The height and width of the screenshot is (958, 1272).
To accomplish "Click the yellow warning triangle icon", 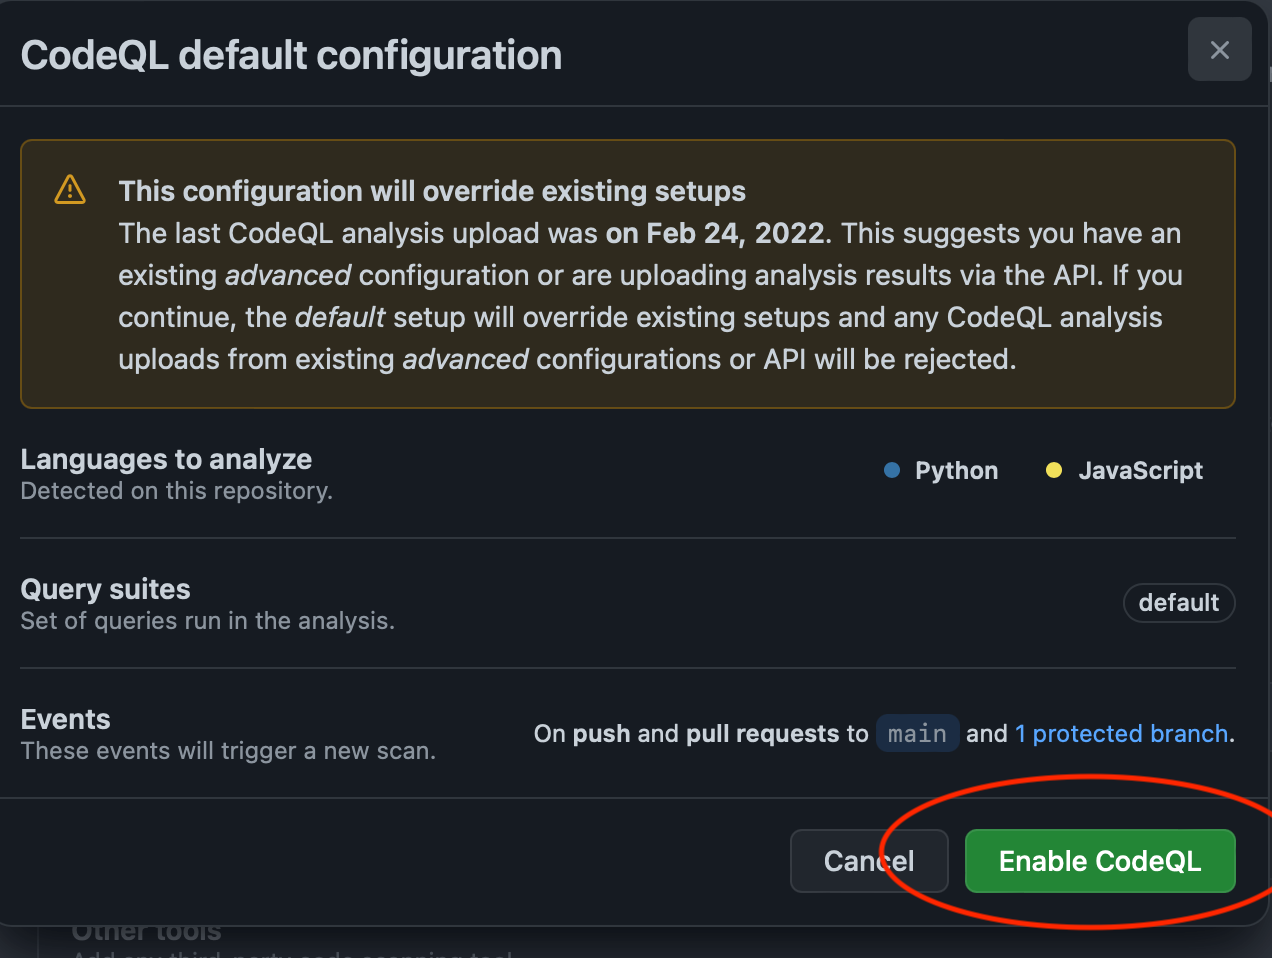I will (x=70, y=189).
